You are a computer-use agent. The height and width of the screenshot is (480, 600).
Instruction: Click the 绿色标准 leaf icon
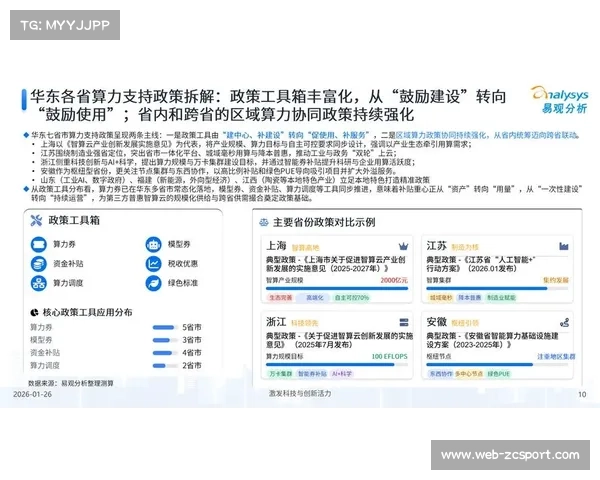[153, 283]
